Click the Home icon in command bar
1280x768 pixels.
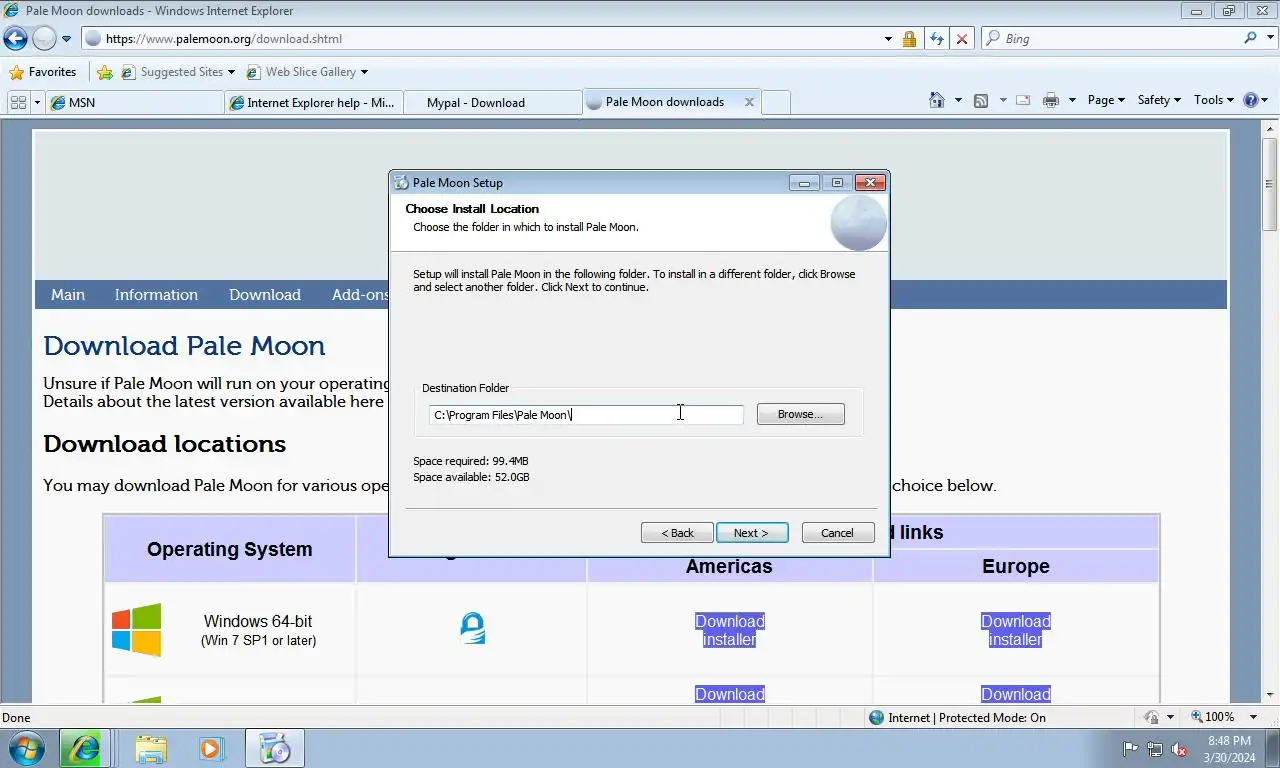click(x=937, y=100)
